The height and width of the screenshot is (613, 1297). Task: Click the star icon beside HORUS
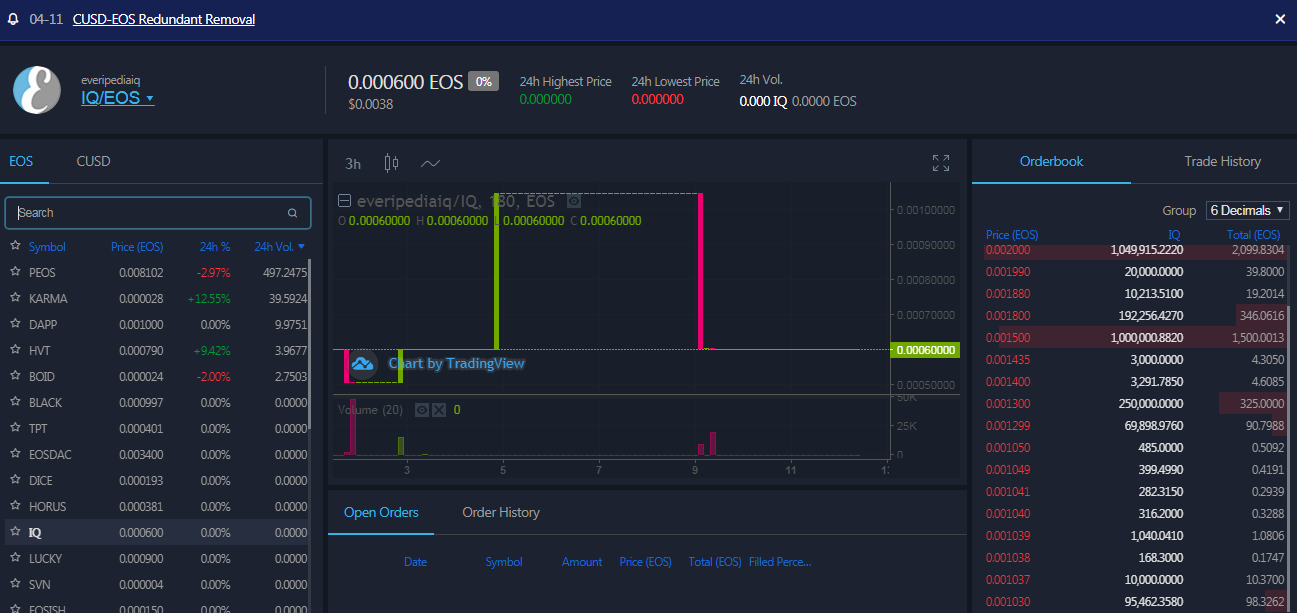15,506
